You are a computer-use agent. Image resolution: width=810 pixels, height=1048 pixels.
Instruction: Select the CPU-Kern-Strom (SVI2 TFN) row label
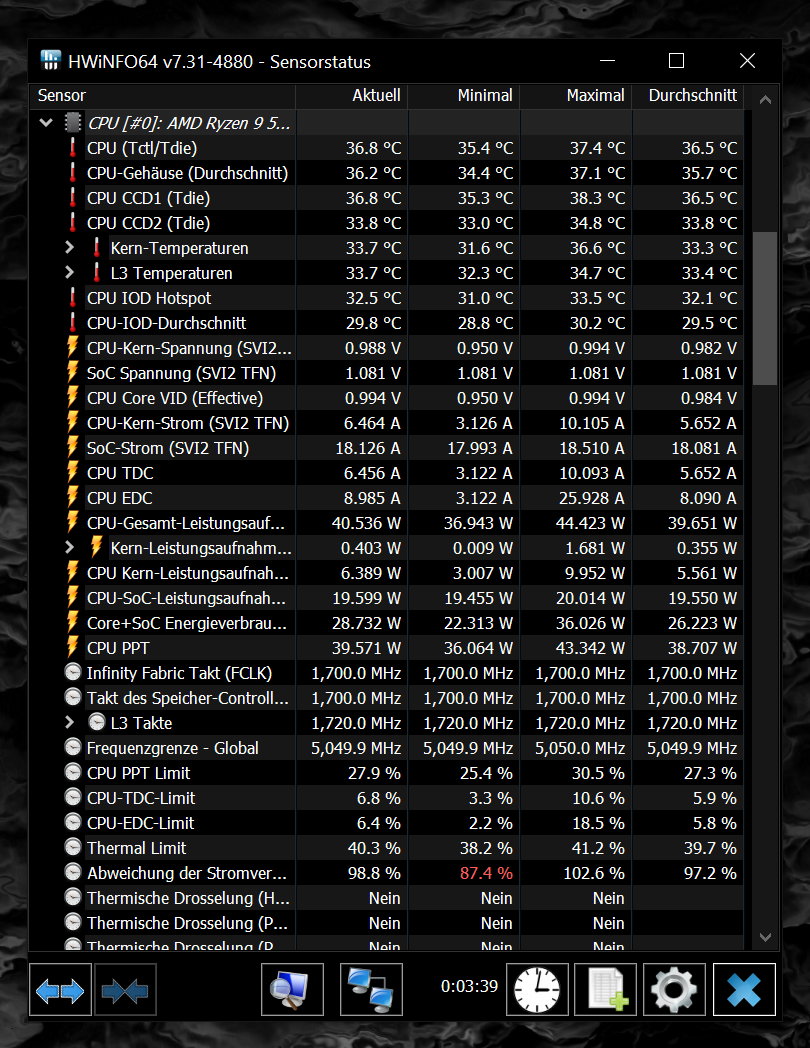(188, 423)
